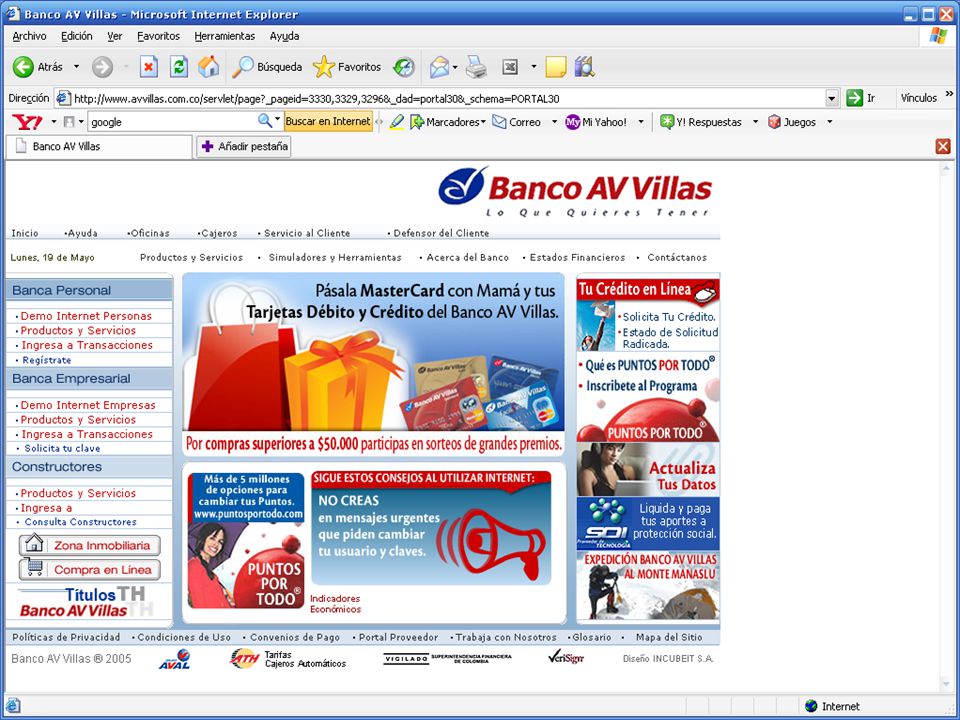Click Defensor del Cliente link
960x720 pixels.
[441, 233]
